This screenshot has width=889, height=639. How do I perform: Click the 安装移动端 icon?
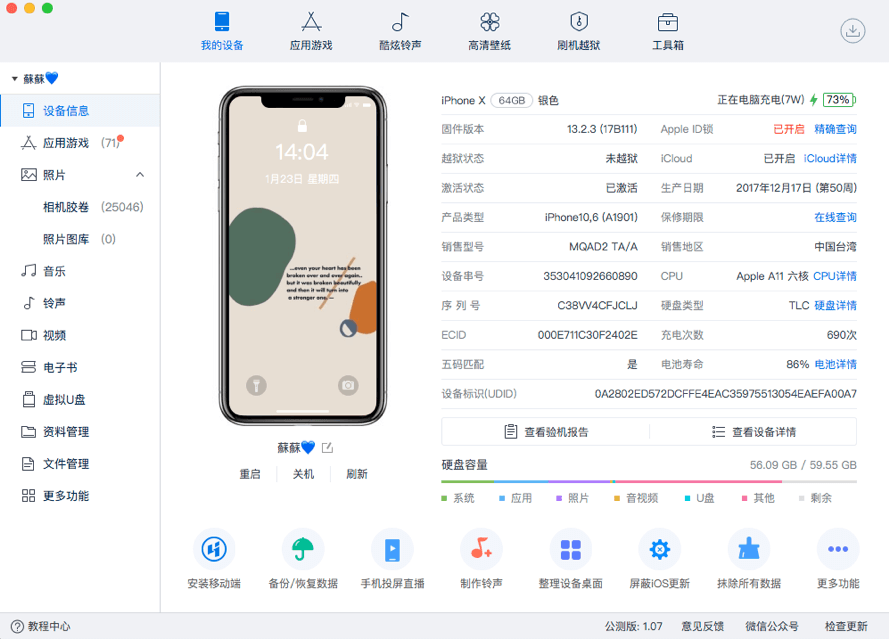click(214, 549)
